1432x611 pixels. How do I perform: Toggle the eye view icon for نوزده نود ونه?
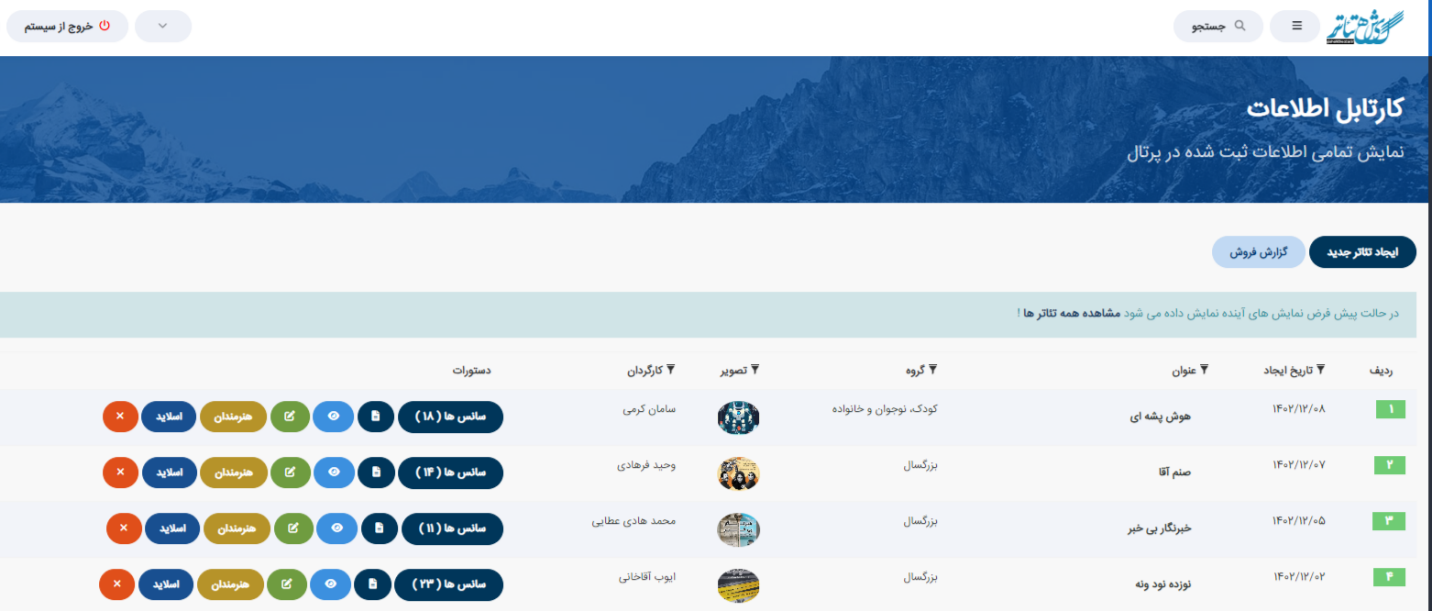tap(330, 584)
